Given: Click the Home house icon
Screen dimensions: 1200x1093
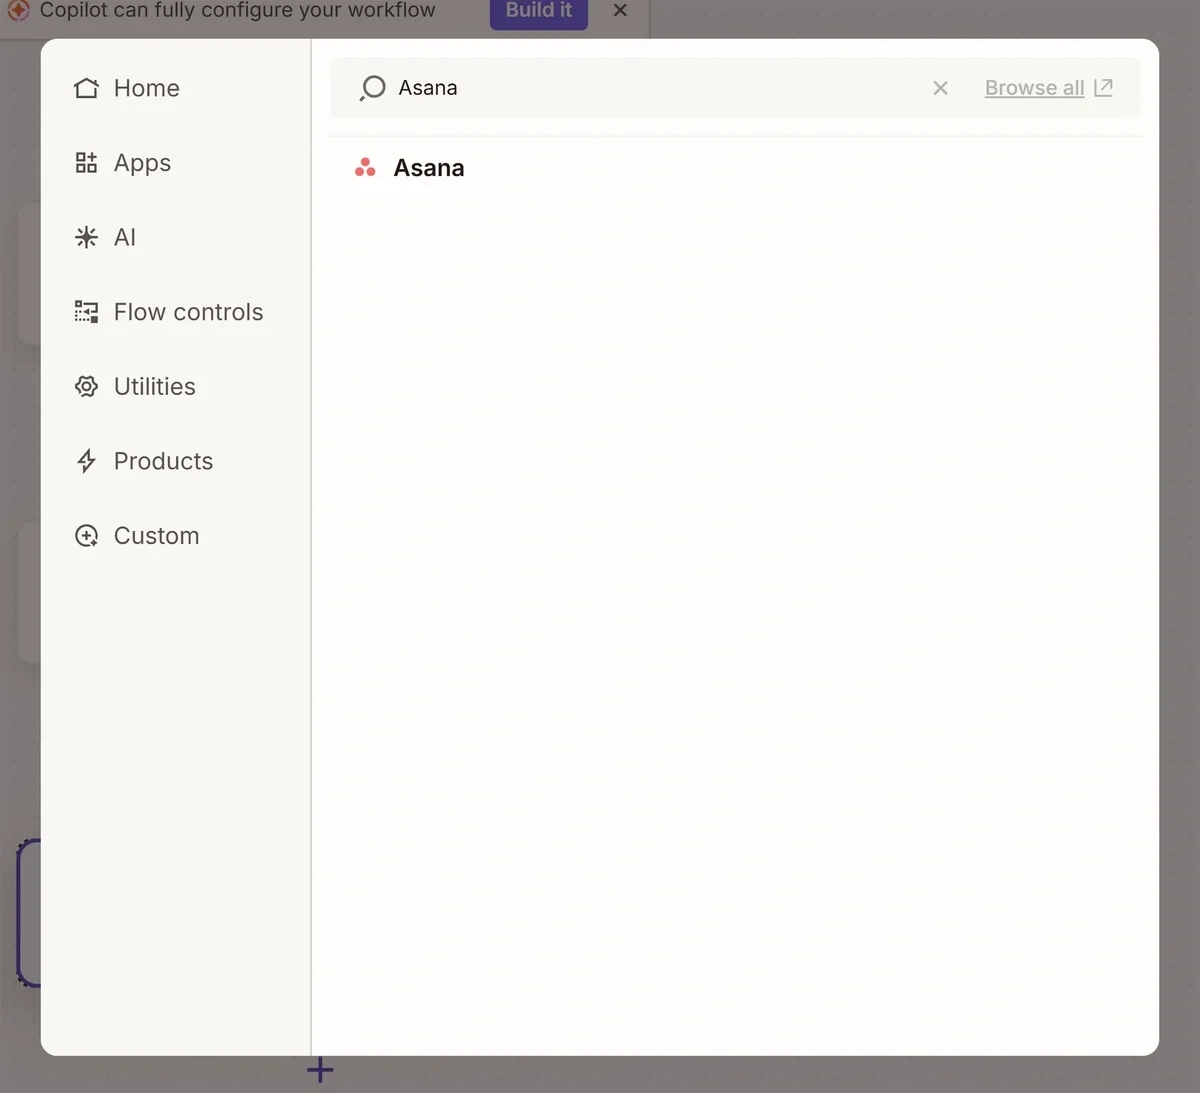Looking at the screenshot, I should point(87,88).
